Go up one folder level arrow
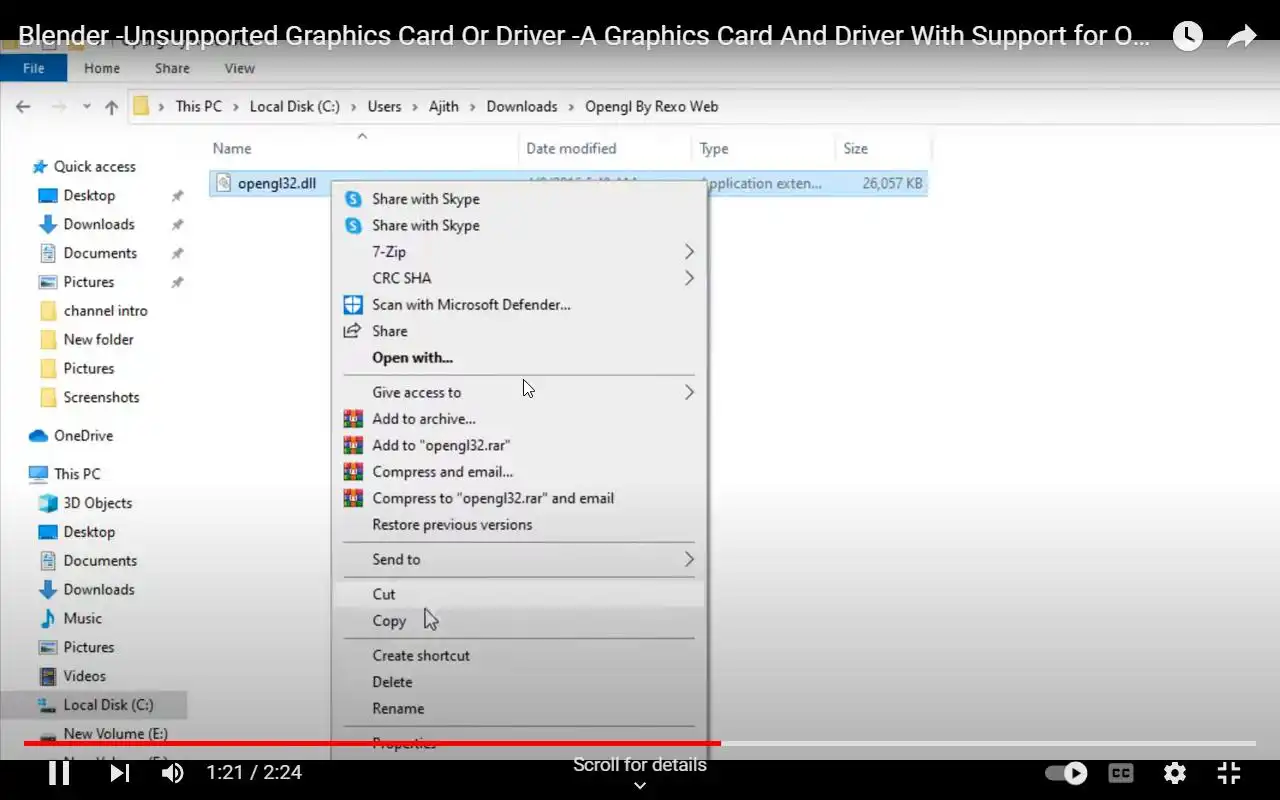The image size is (1280, 800). point(111,107)
